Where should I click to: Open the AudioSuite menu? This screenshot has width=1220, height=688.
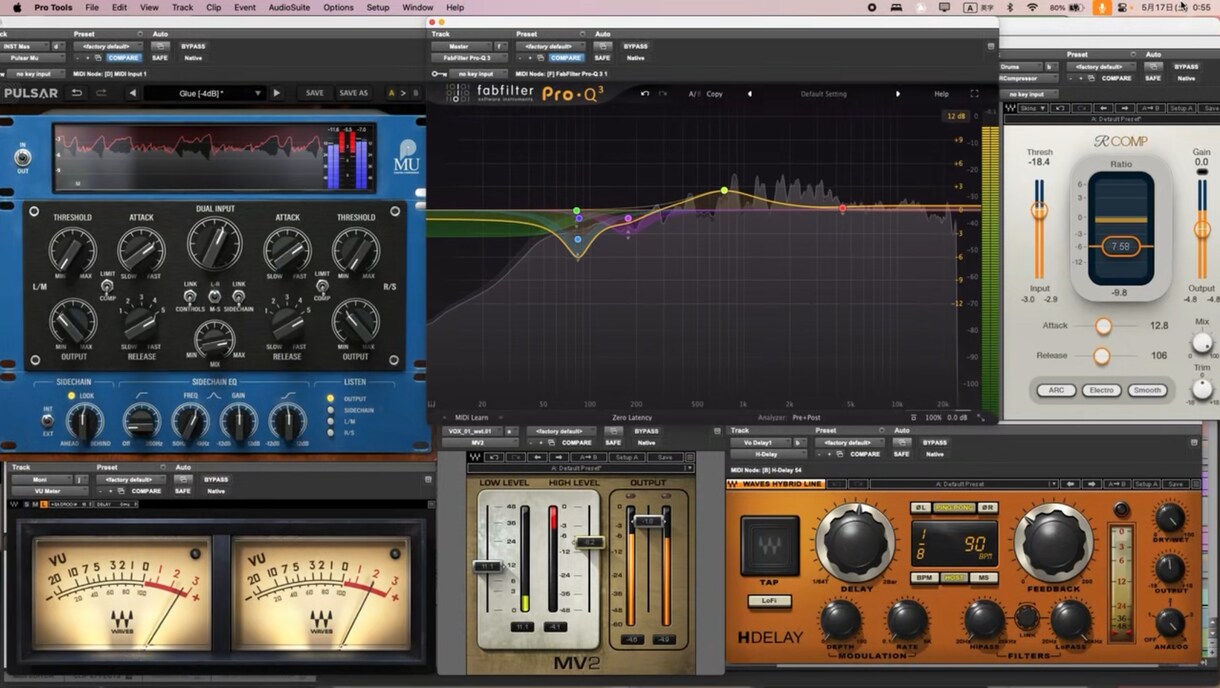click(289, 7)
